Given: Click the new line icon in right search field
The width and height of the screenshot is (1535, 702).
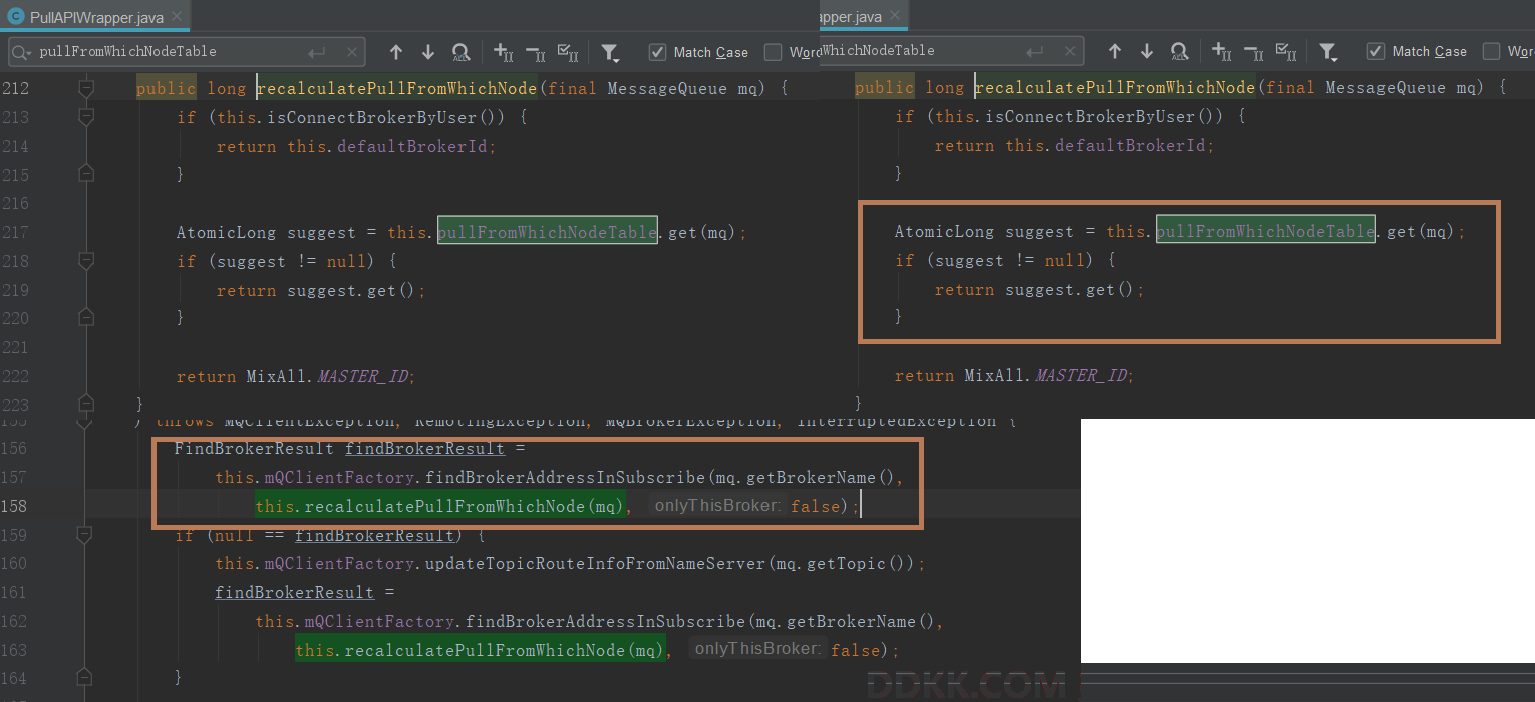Looking at the screenshot, I should point(1036,52).
